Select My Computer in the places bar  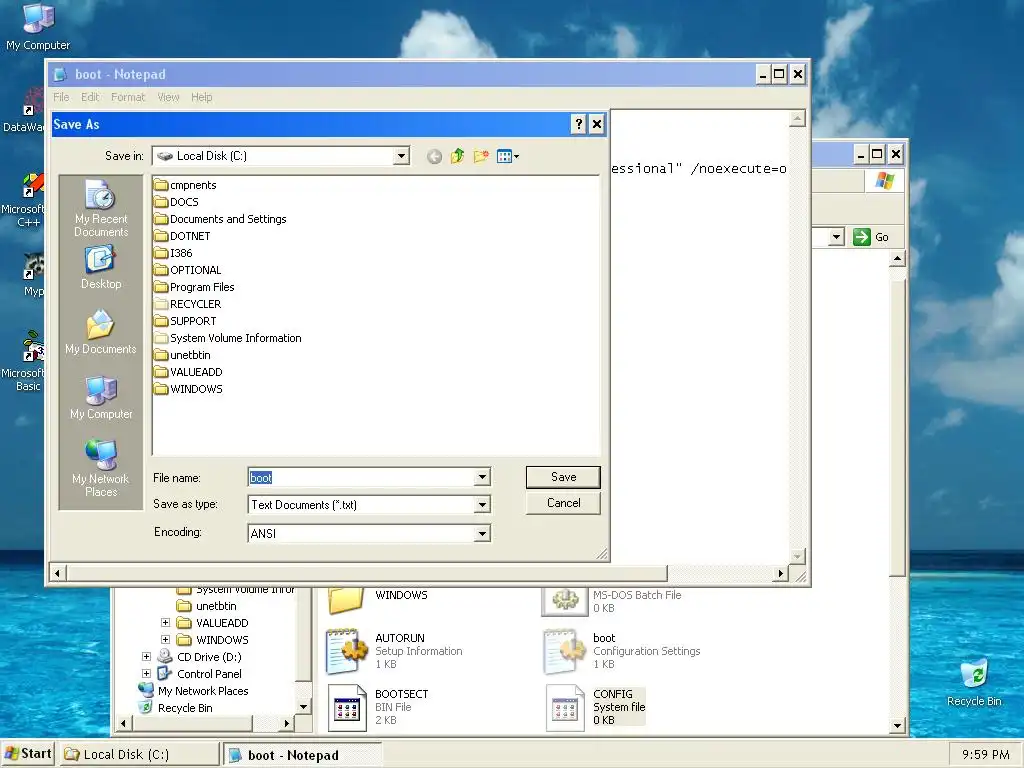click(101, 397)
